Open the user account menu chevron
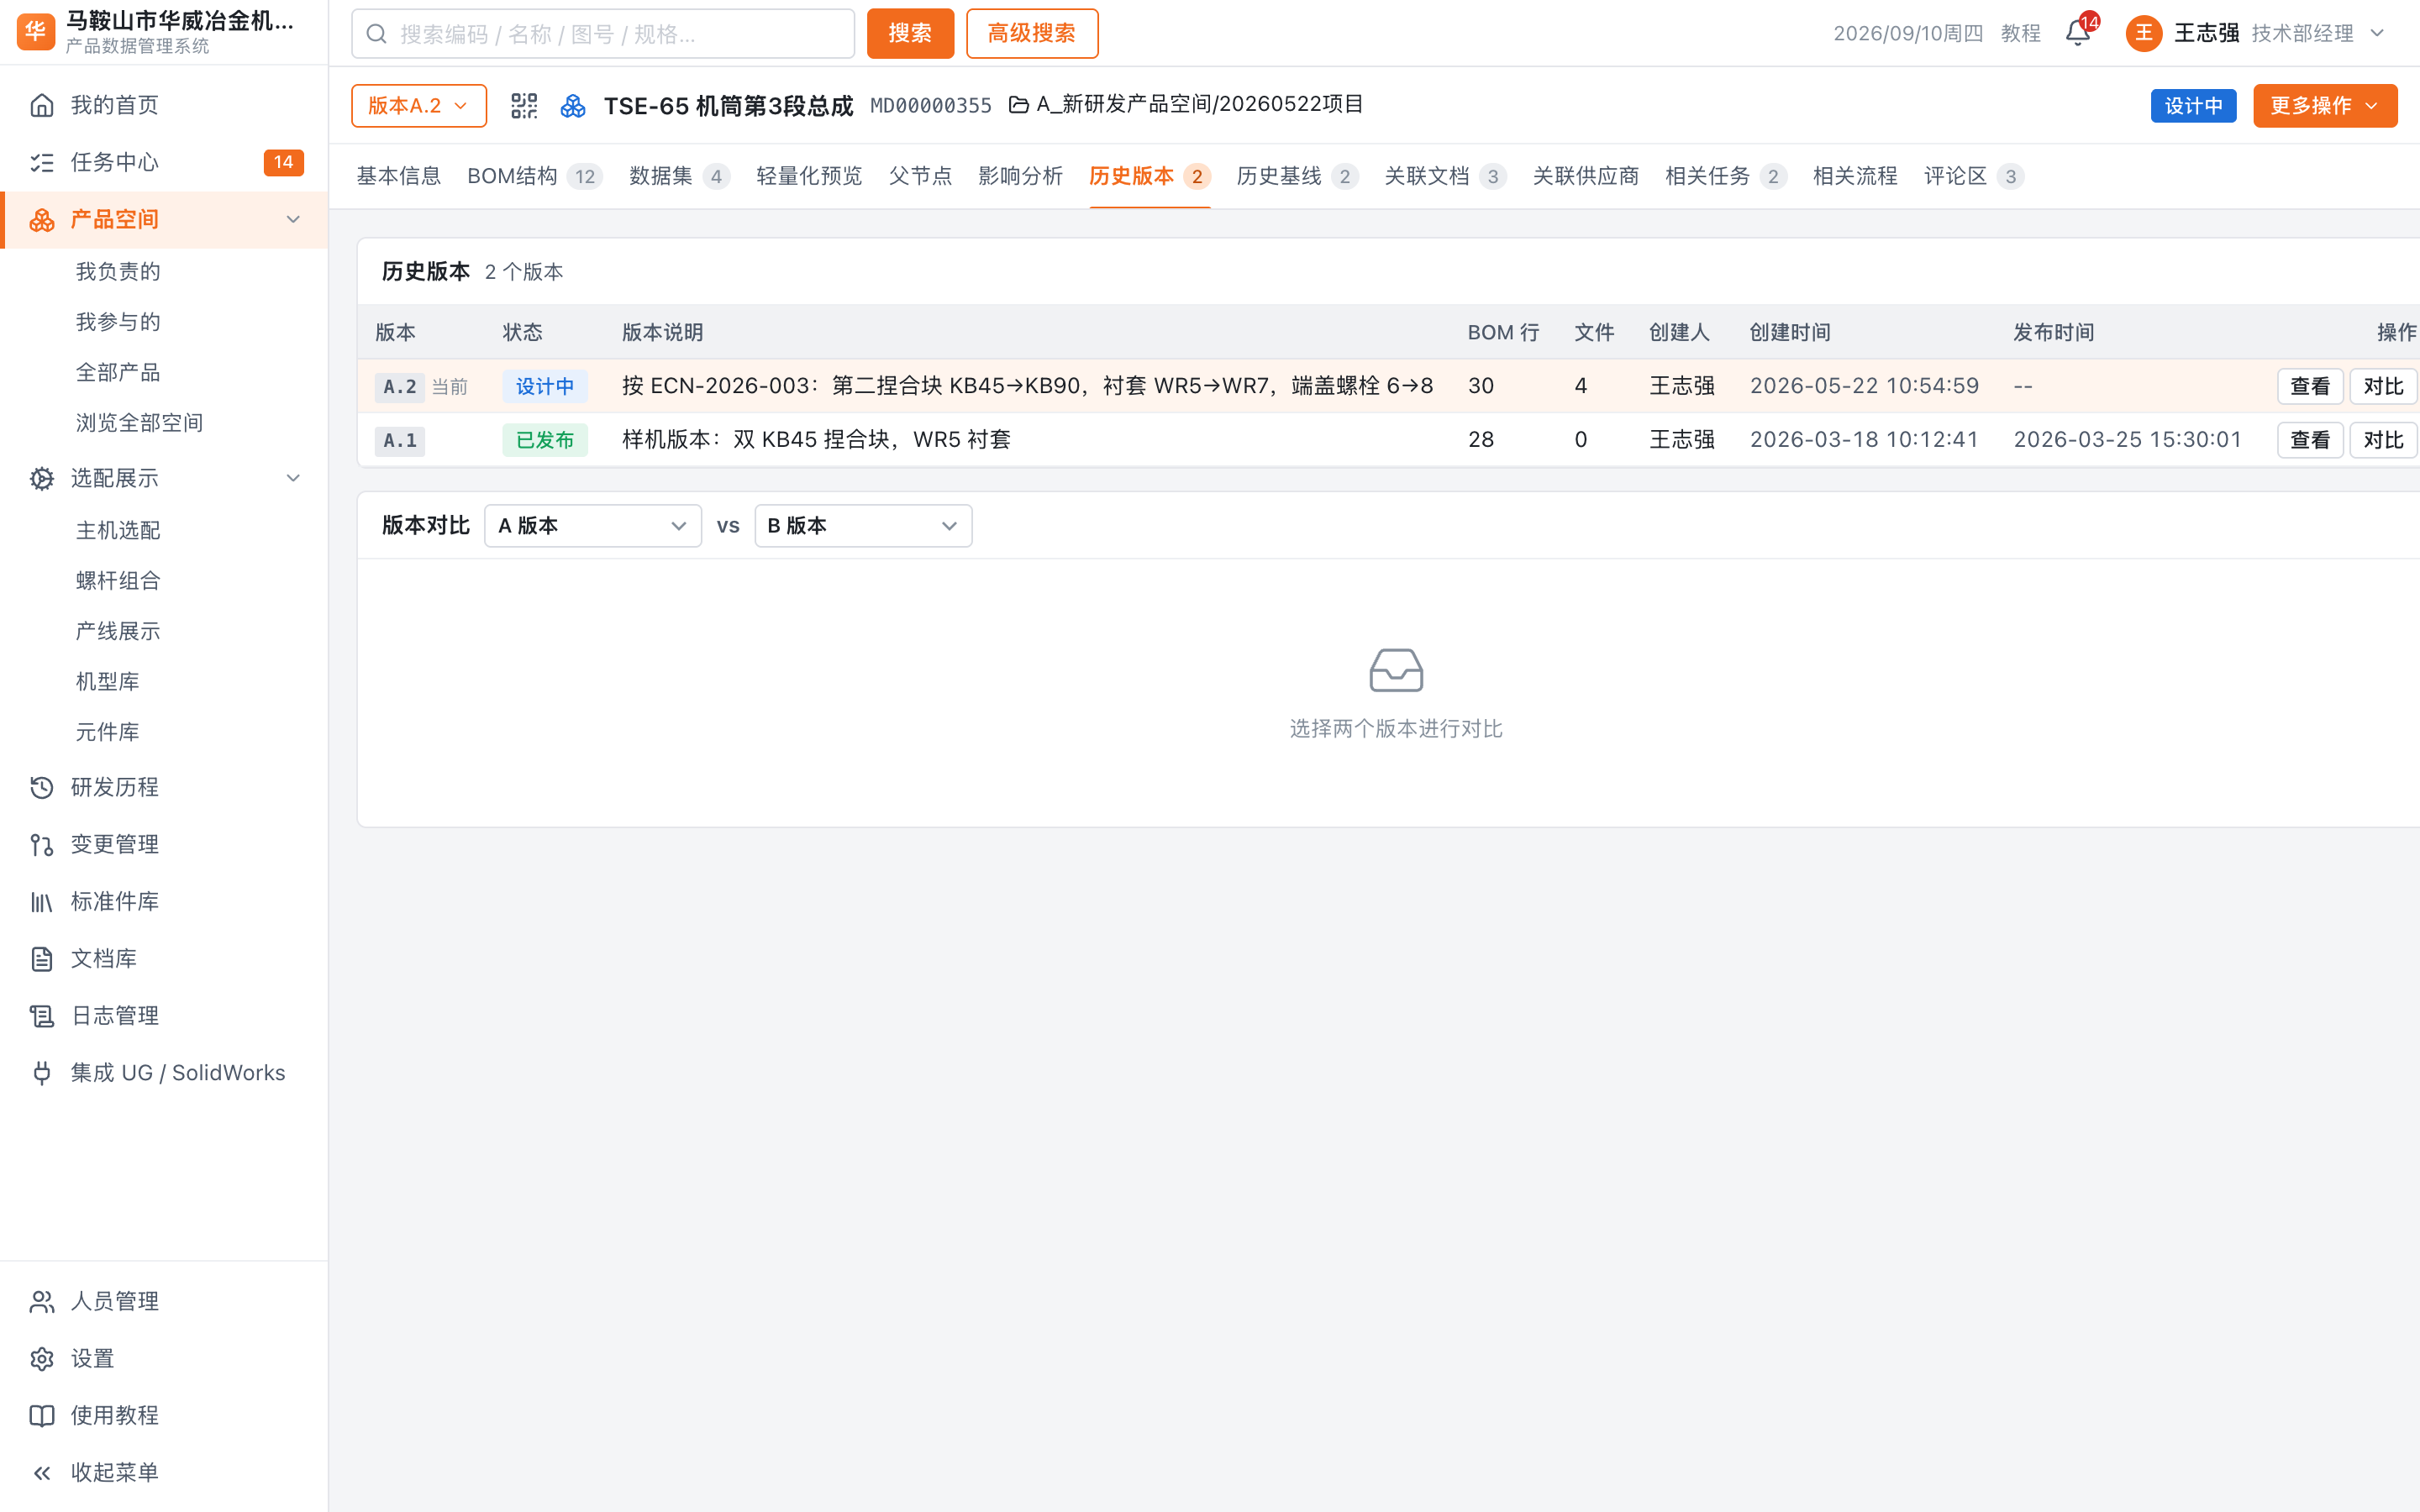This screenshot has width=2420, height=1512. coord(2378,33)
